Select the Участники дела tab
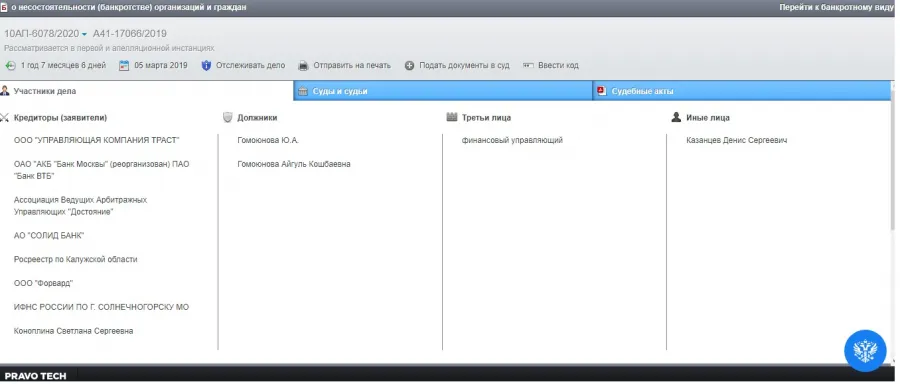This screenshot has width=900, height=384. [x=146, y=91]
